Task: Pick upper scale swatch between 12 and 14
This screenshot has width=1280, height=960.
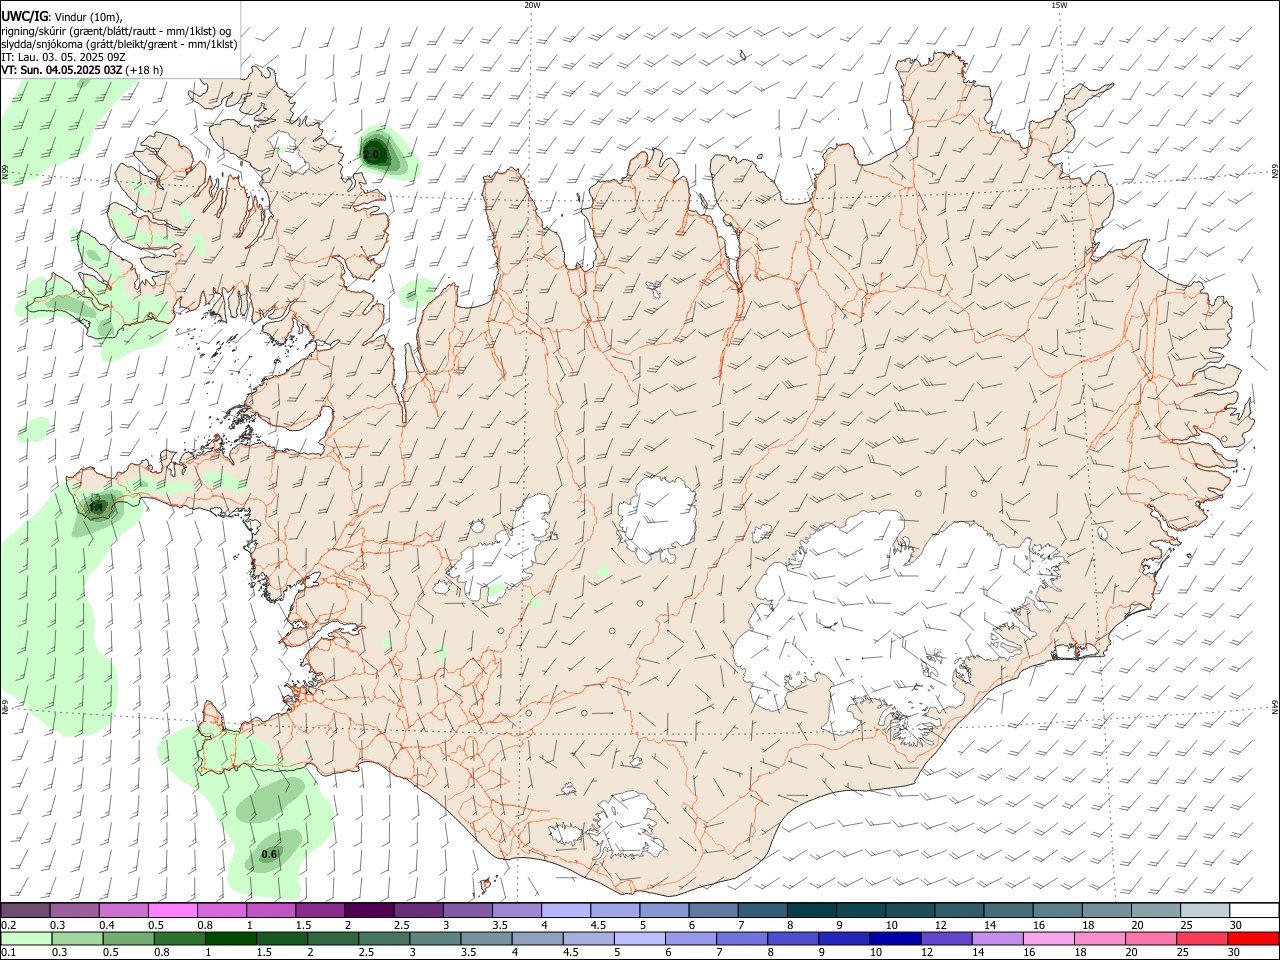Action: pyautogui.click(x=959, y=910)
